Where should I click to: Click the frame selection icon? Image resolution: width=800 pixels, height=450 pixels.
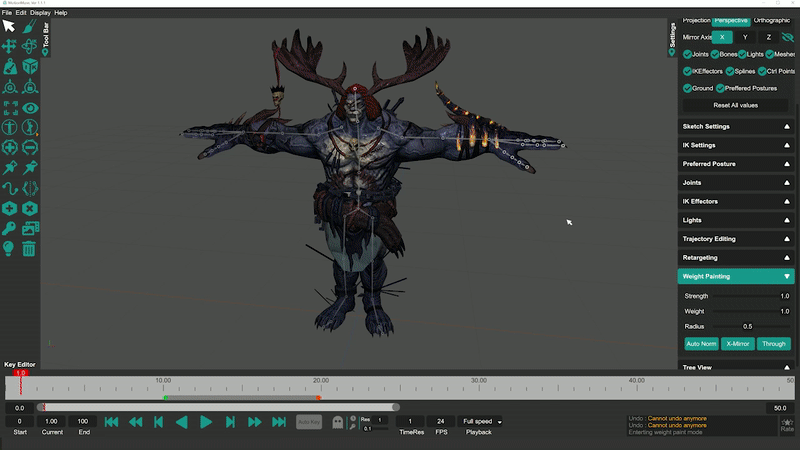pos(10,108)
